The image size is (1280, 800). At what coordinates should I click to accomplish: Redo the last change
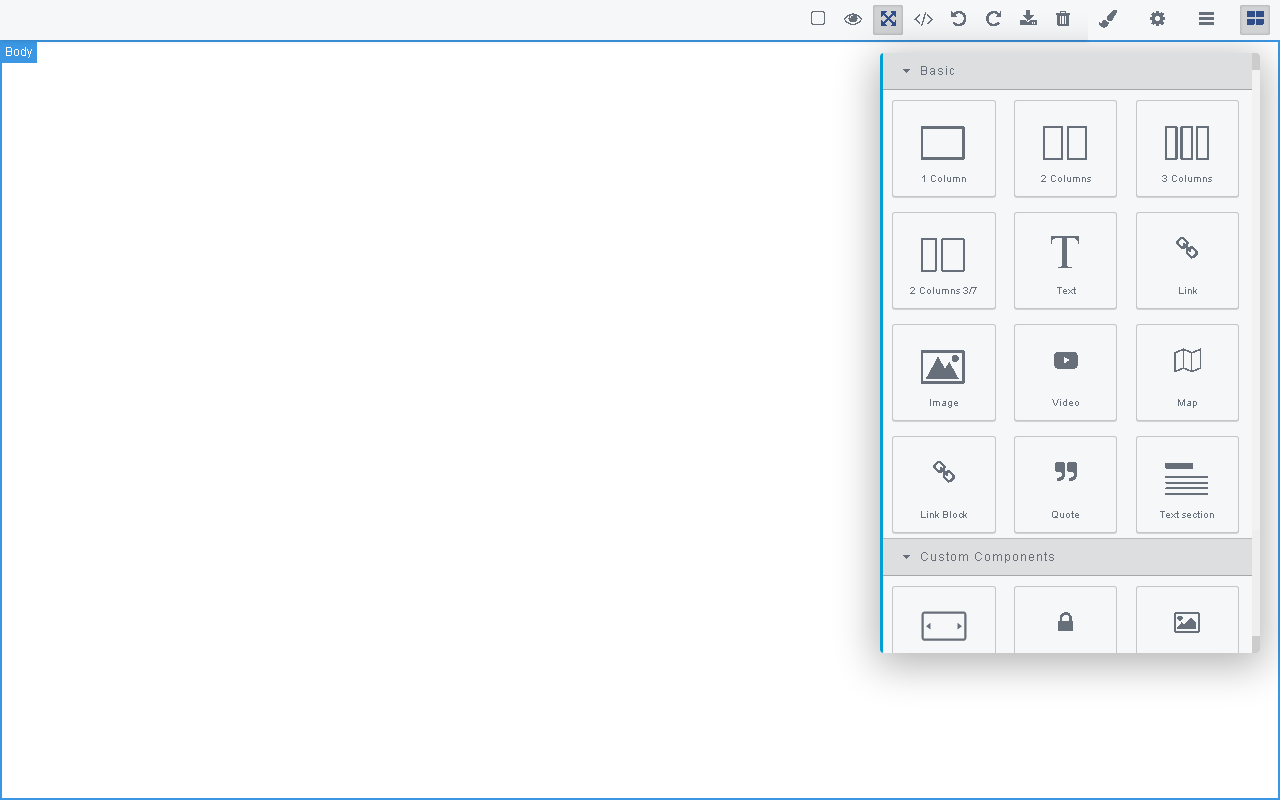tap(992, 19)
